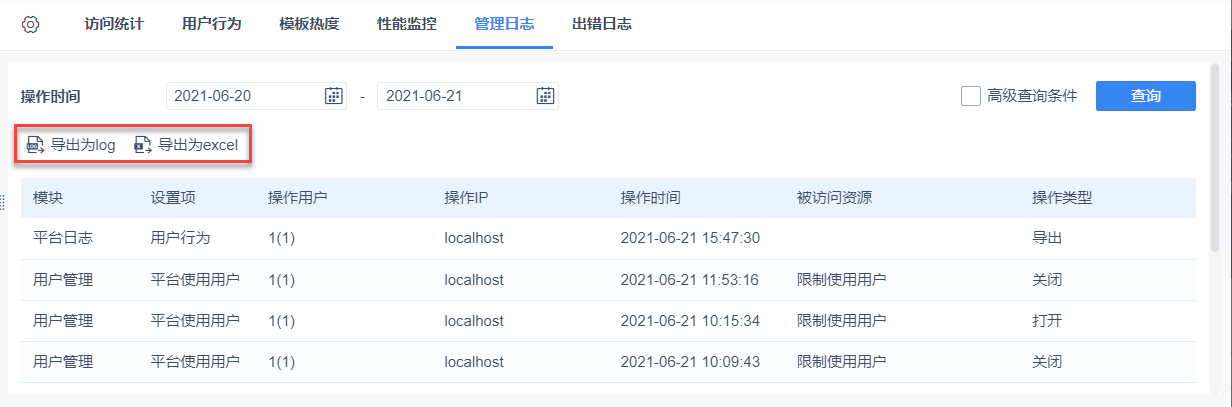The image size is (1232, 407).
Task: Open the 用户行为 tab
Action: coord(212,24)
